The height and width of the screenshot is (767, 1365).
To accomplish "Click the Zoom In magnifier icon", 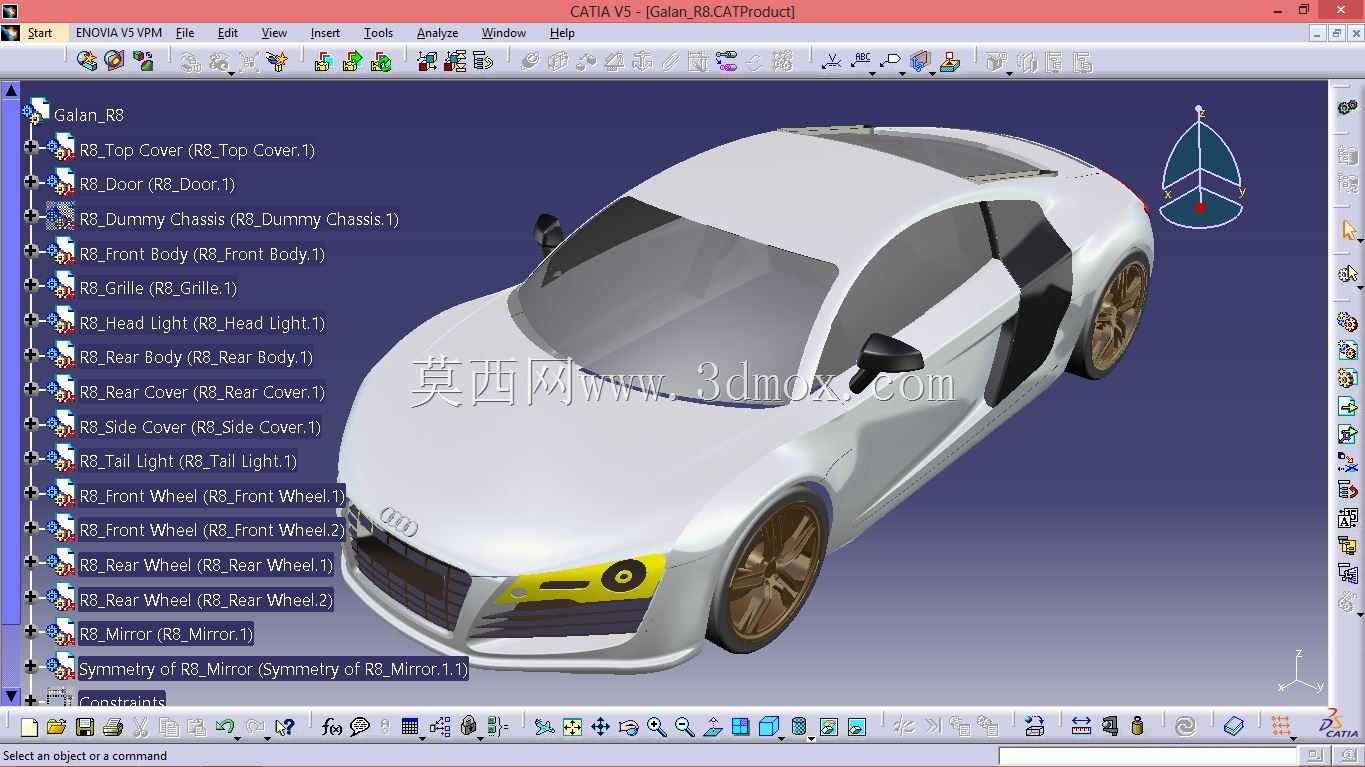I will [x=656, y=727].
